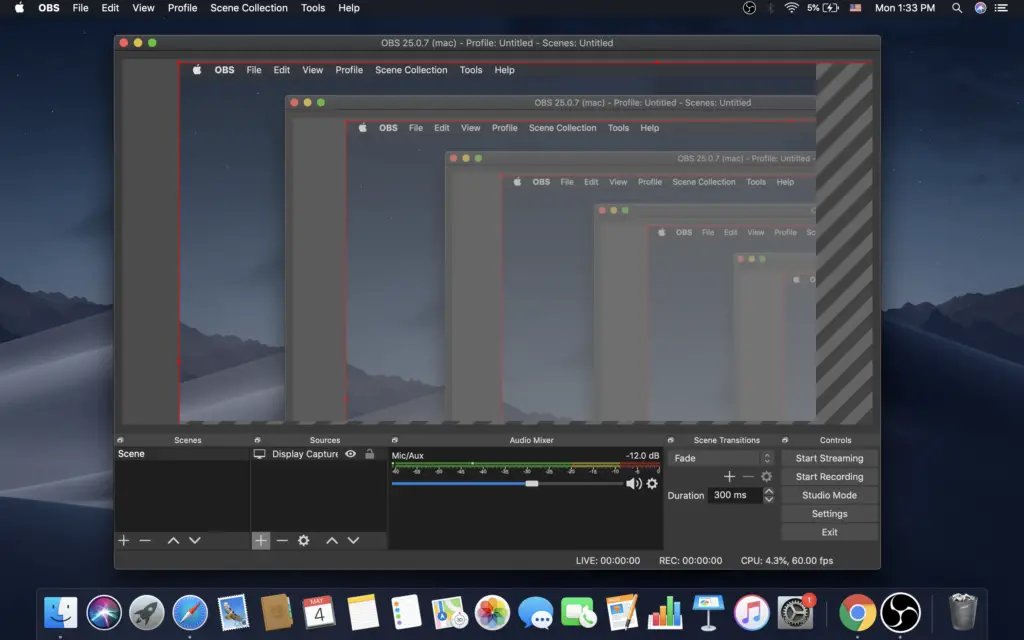Open the Edit menu in top menu bar

point(110,8)
